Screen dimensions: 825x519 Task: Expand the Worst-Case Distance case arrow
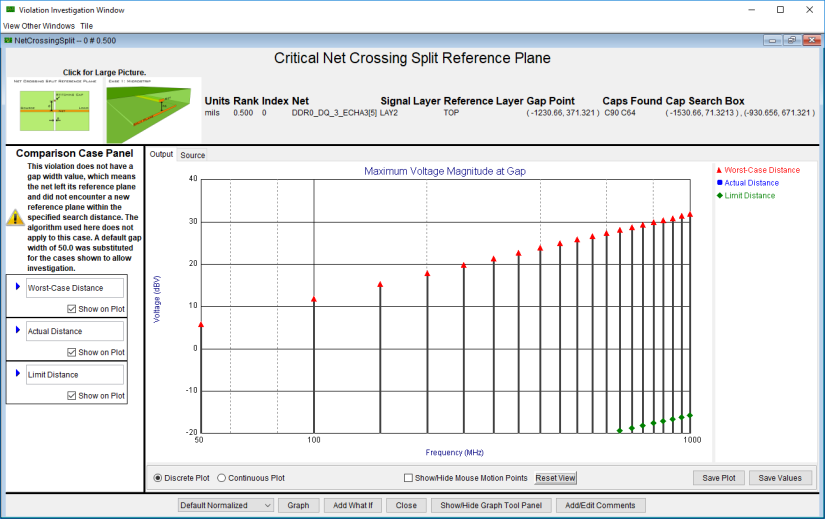point(18,287)
